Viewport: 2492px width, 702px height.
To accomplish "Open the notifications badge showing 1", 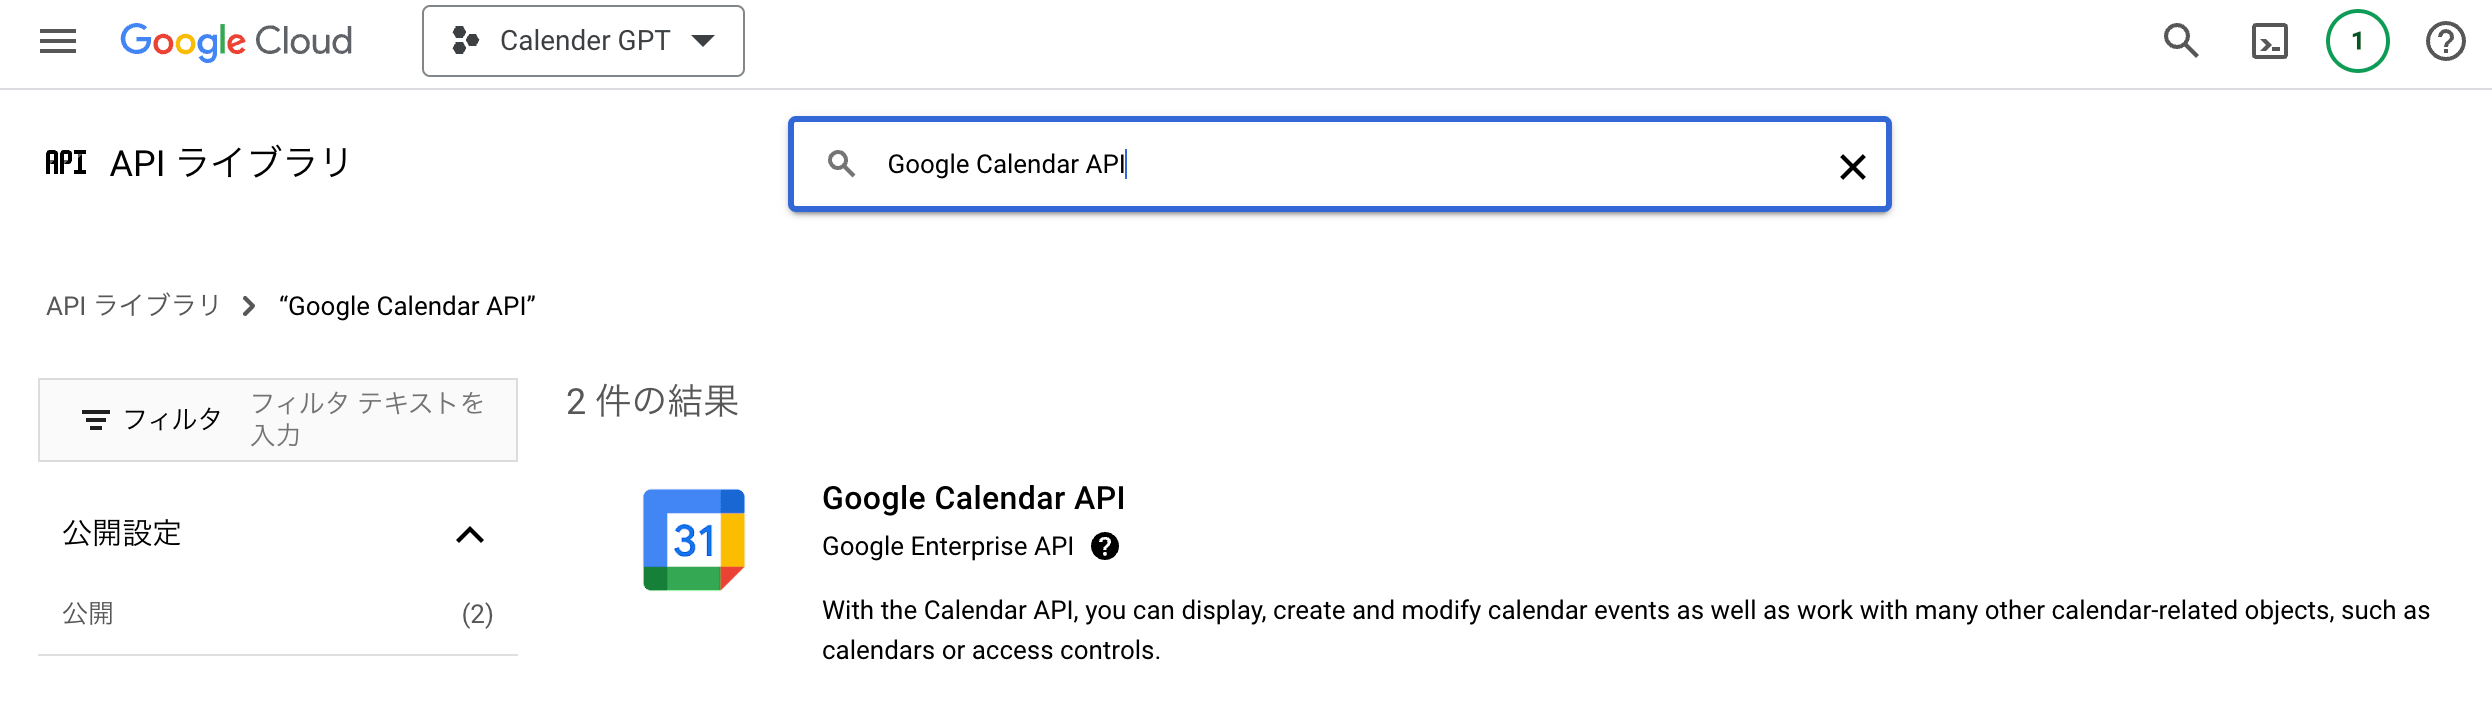I will 2357,41.
